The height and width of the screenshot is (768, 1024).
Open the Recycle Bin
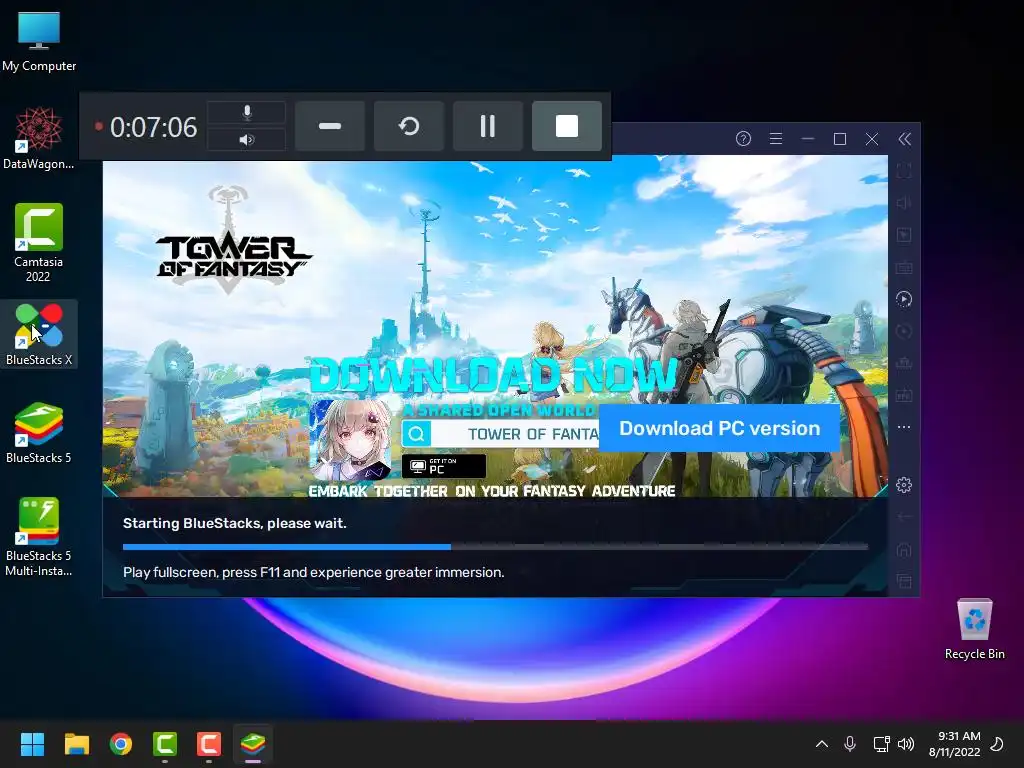coord(974,629)
